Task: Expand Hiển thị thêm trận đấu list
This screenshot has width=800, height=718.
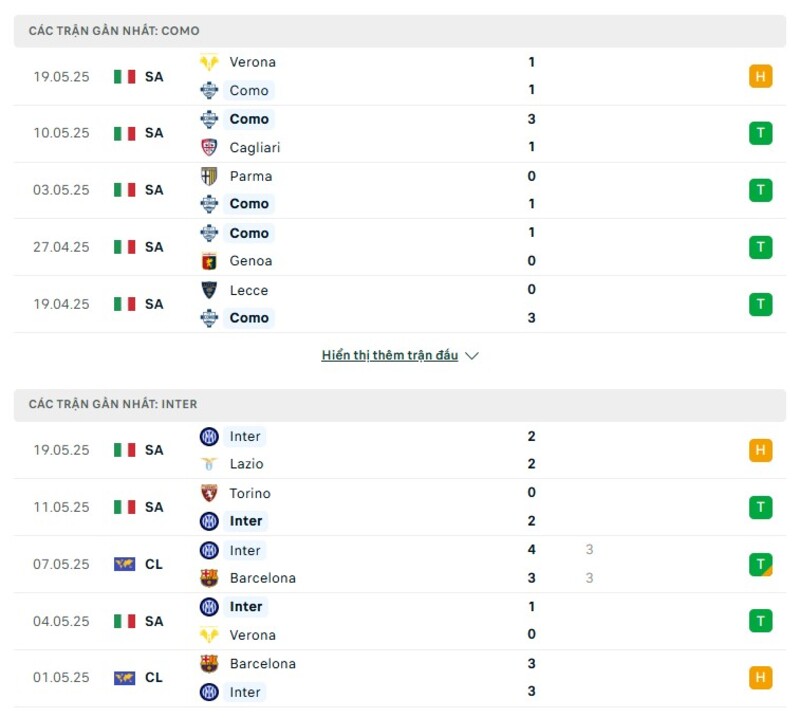Action: (390, 355)
